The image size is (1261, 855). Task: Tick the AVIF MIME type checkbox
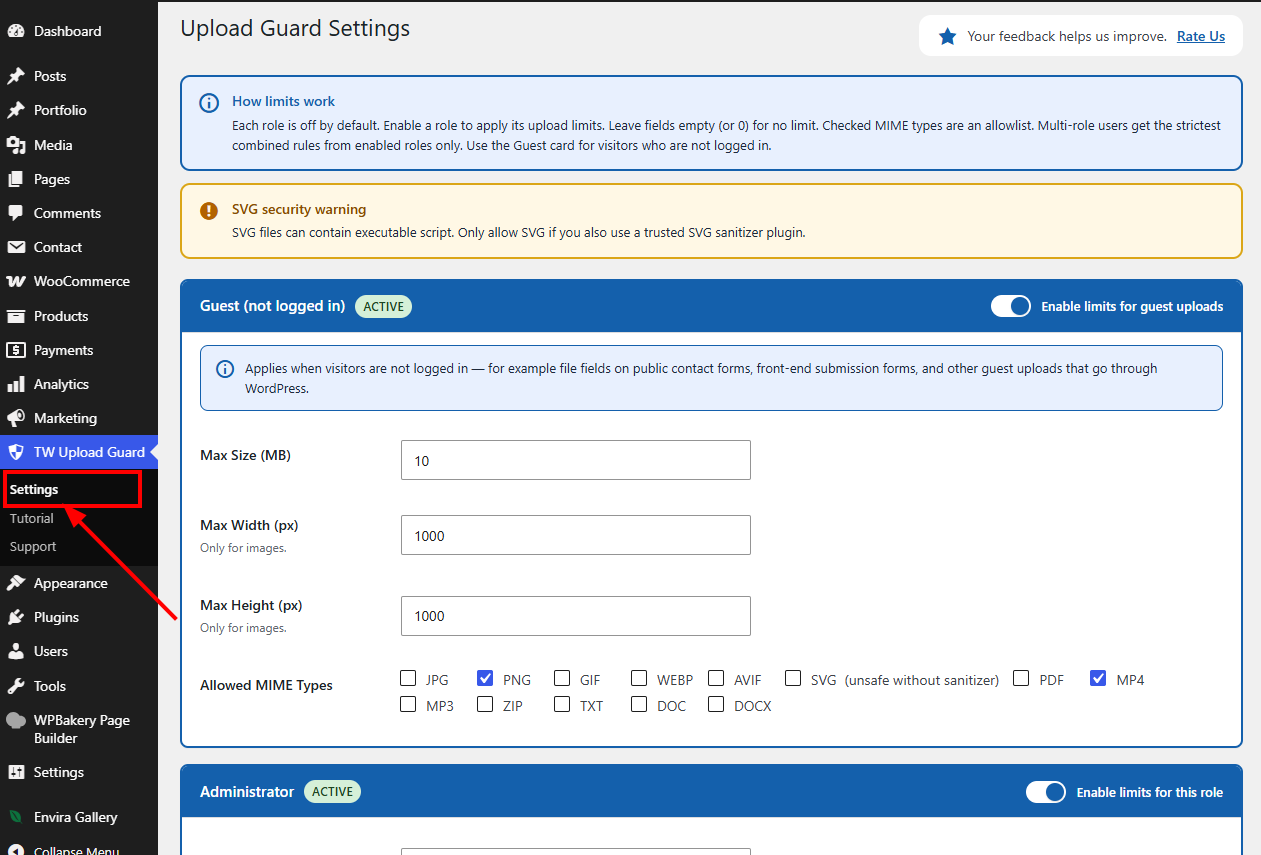(x=716, y=678)
